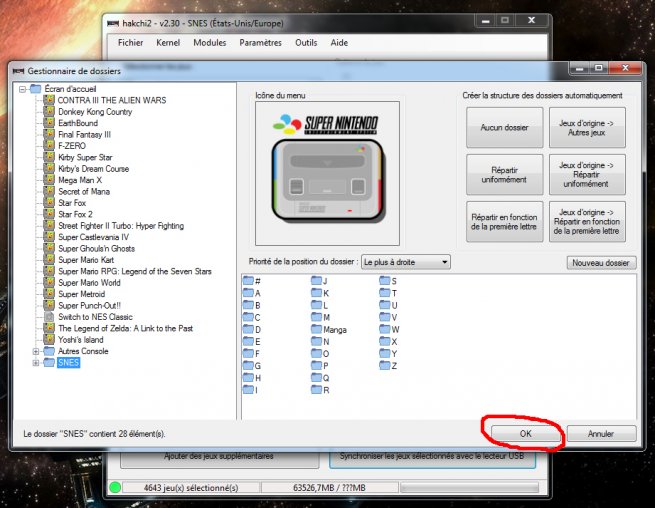Select Street Fighter II Turbo: Hyper Fighting
The height and width of the screenshot is (508, 655).
[x=121, y=226]
